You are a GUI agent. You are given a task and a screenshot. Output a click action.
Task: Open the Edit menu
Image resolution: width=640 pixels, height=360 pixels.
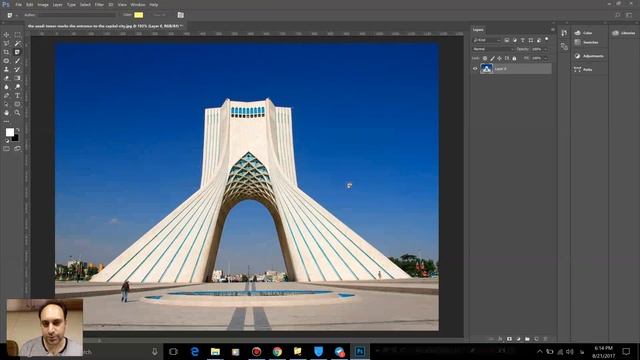click(30, 4)
